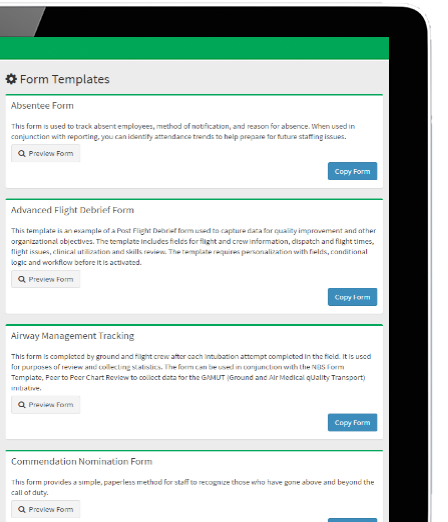Select the Absentee Form title

pos(42,106)
